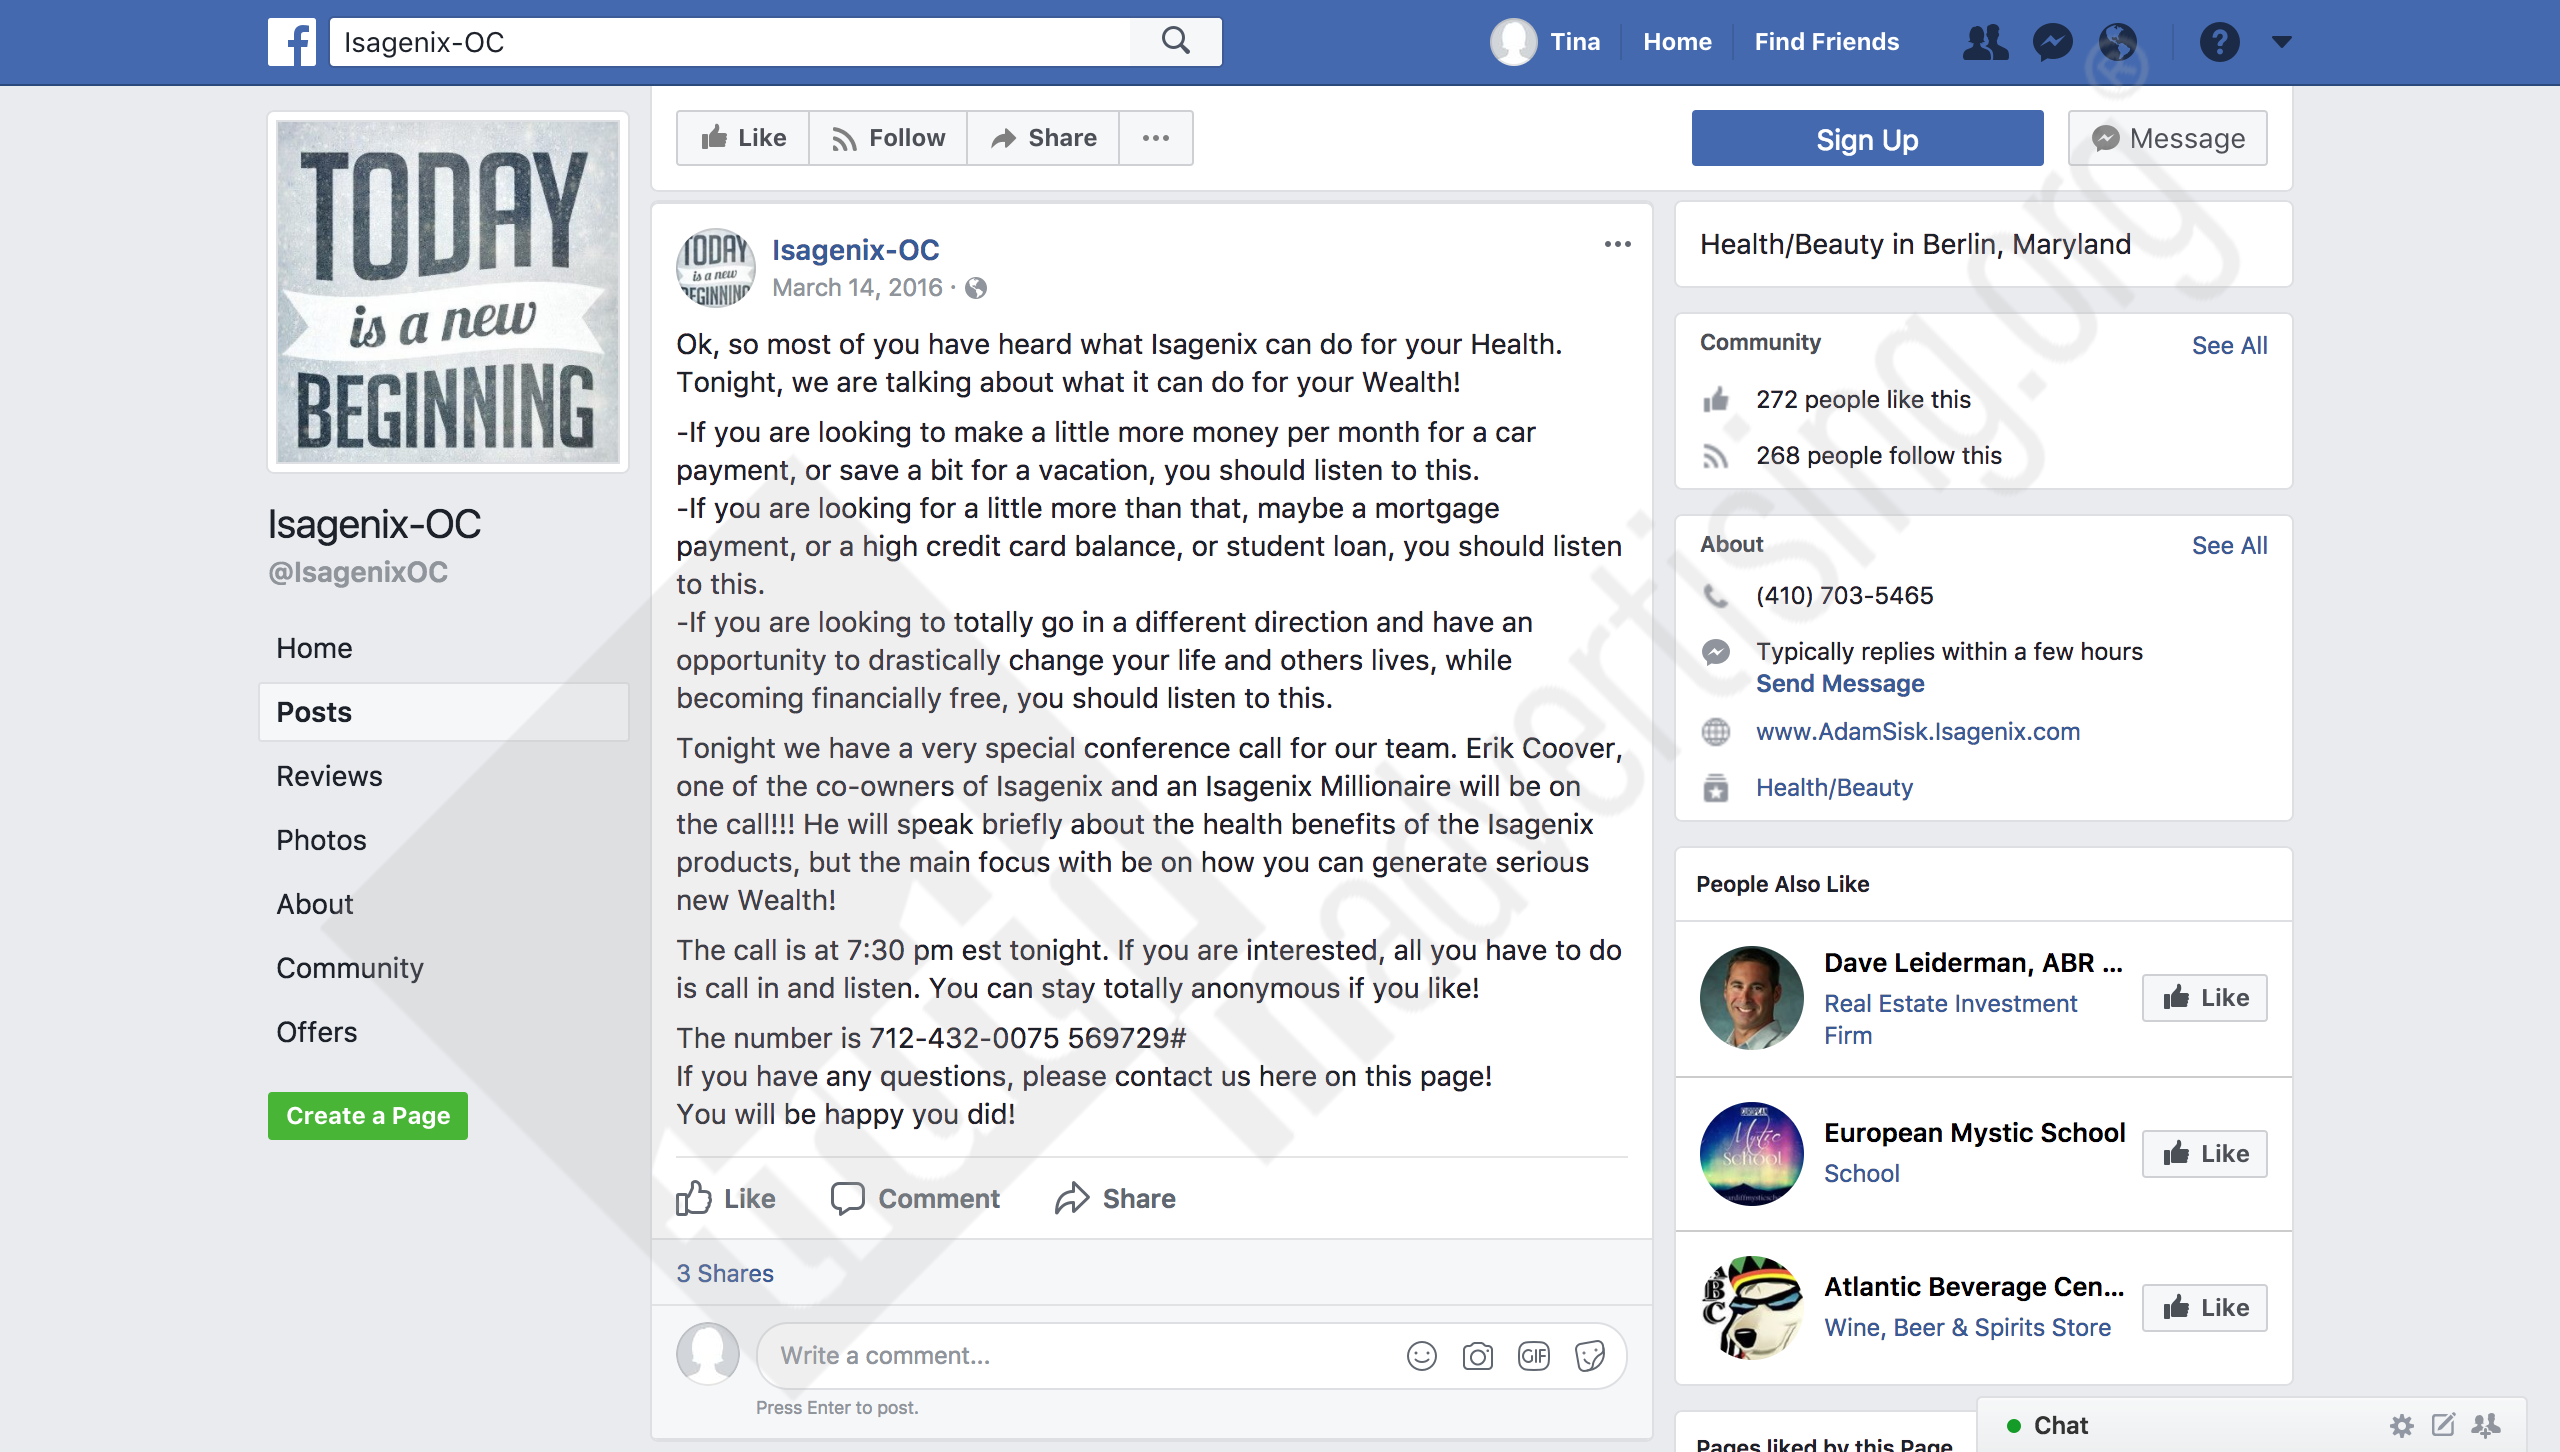Viewport: 2560px width, 1452px height.
Task: Click Create a Page green button
Action: pyautogui.click(x=368, y=1116)
